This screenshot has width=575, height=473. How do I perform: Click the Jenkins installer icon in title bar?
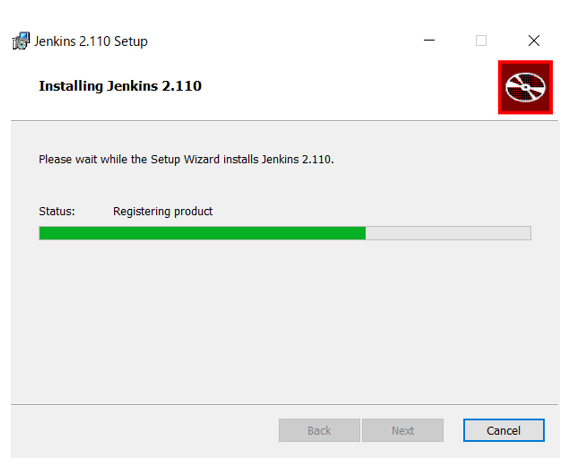point(21,41)
